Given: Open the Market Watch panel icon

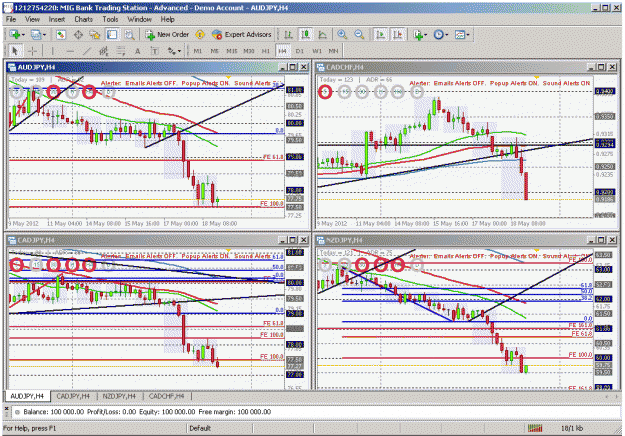Looking at the screenshot, I should click(61, 35).
